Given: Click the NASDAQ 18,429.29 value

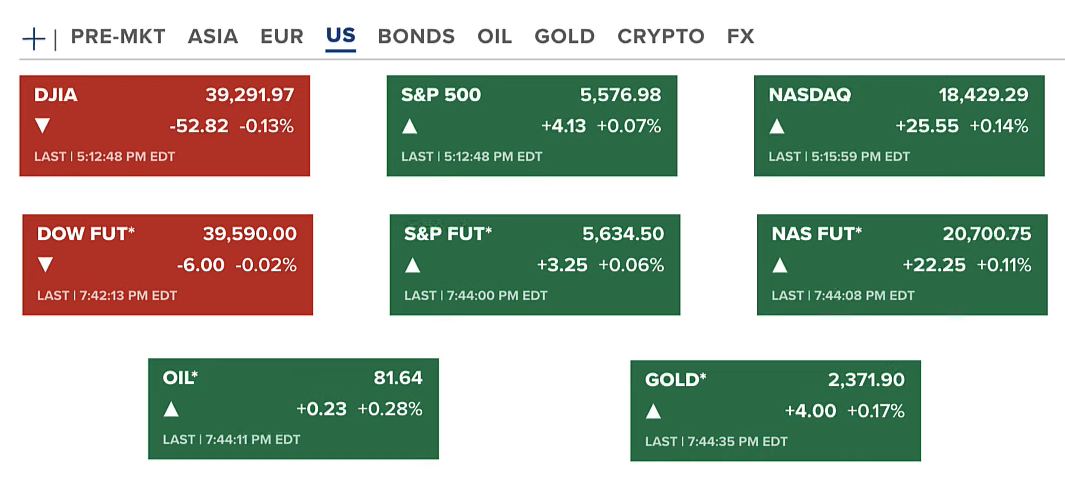Looking at the screenshot, I should (983, 95).
